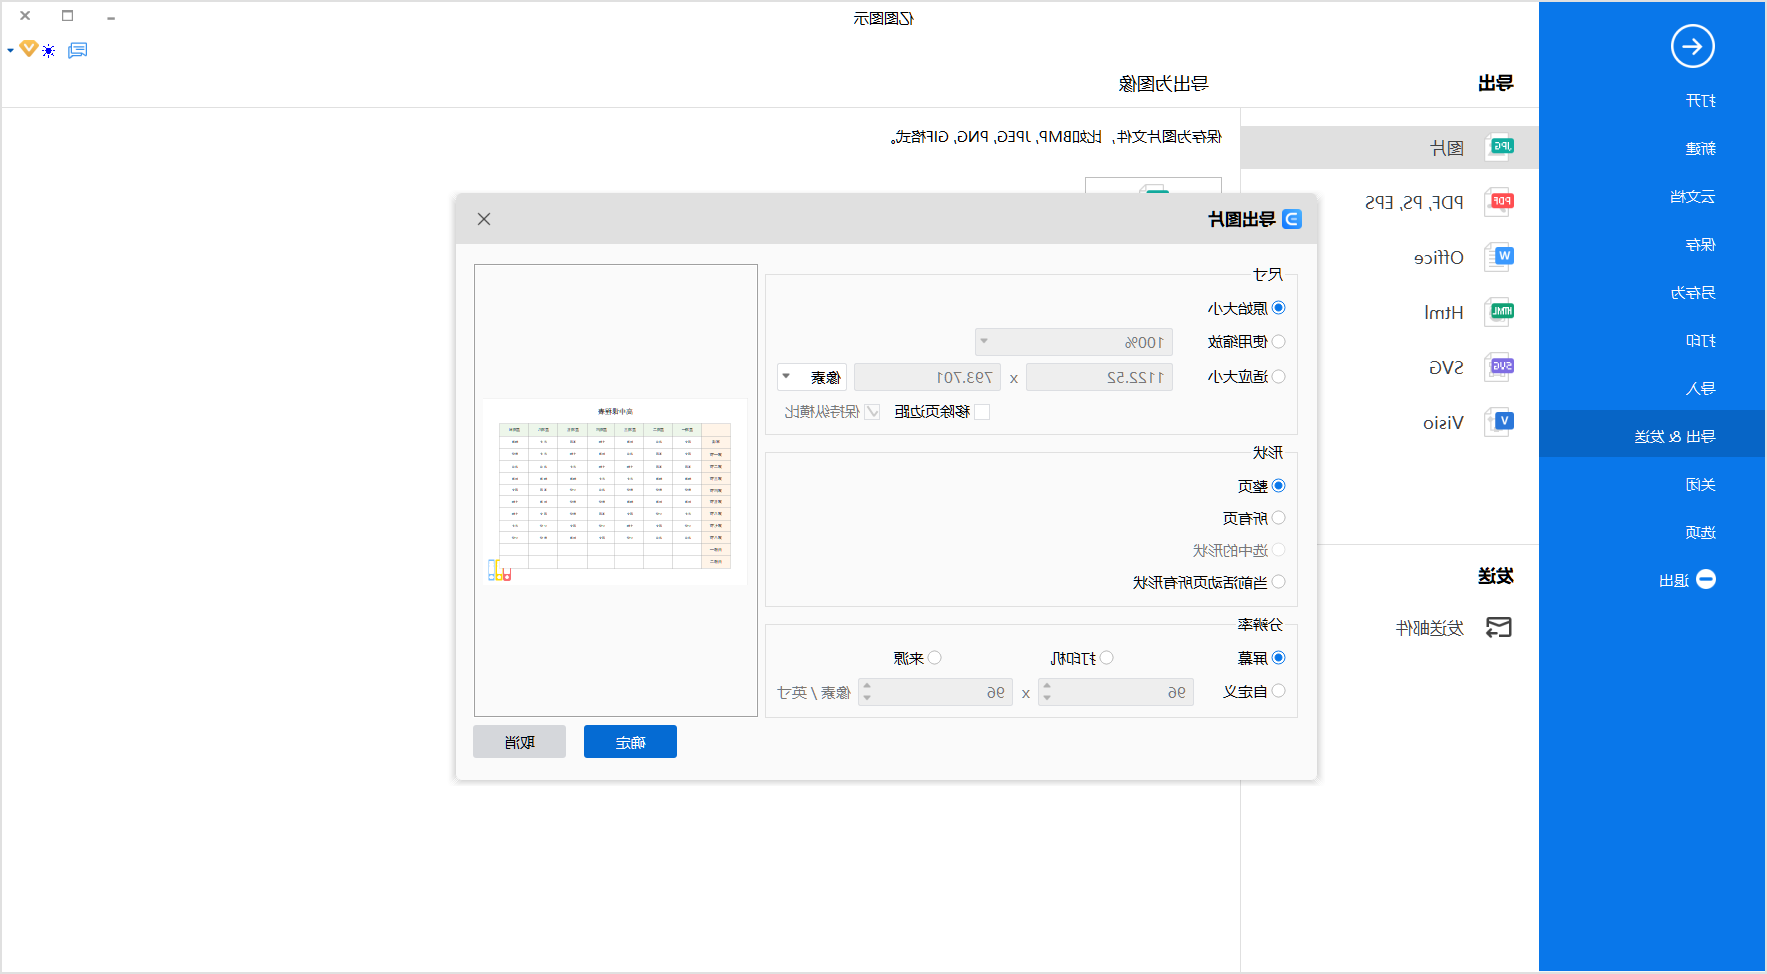
Task: Open the 选项 menu item
Action: coord(1701,533)
